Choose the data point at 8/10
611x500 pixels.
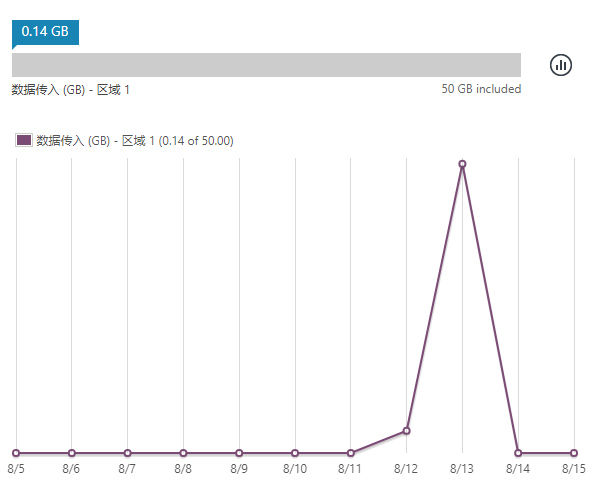pos(295,453)
